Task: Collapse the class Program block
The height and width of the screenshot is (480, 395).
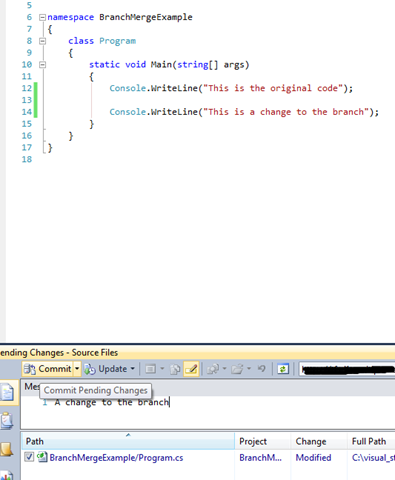Action: pyautogui.click(x=42, y=41)
